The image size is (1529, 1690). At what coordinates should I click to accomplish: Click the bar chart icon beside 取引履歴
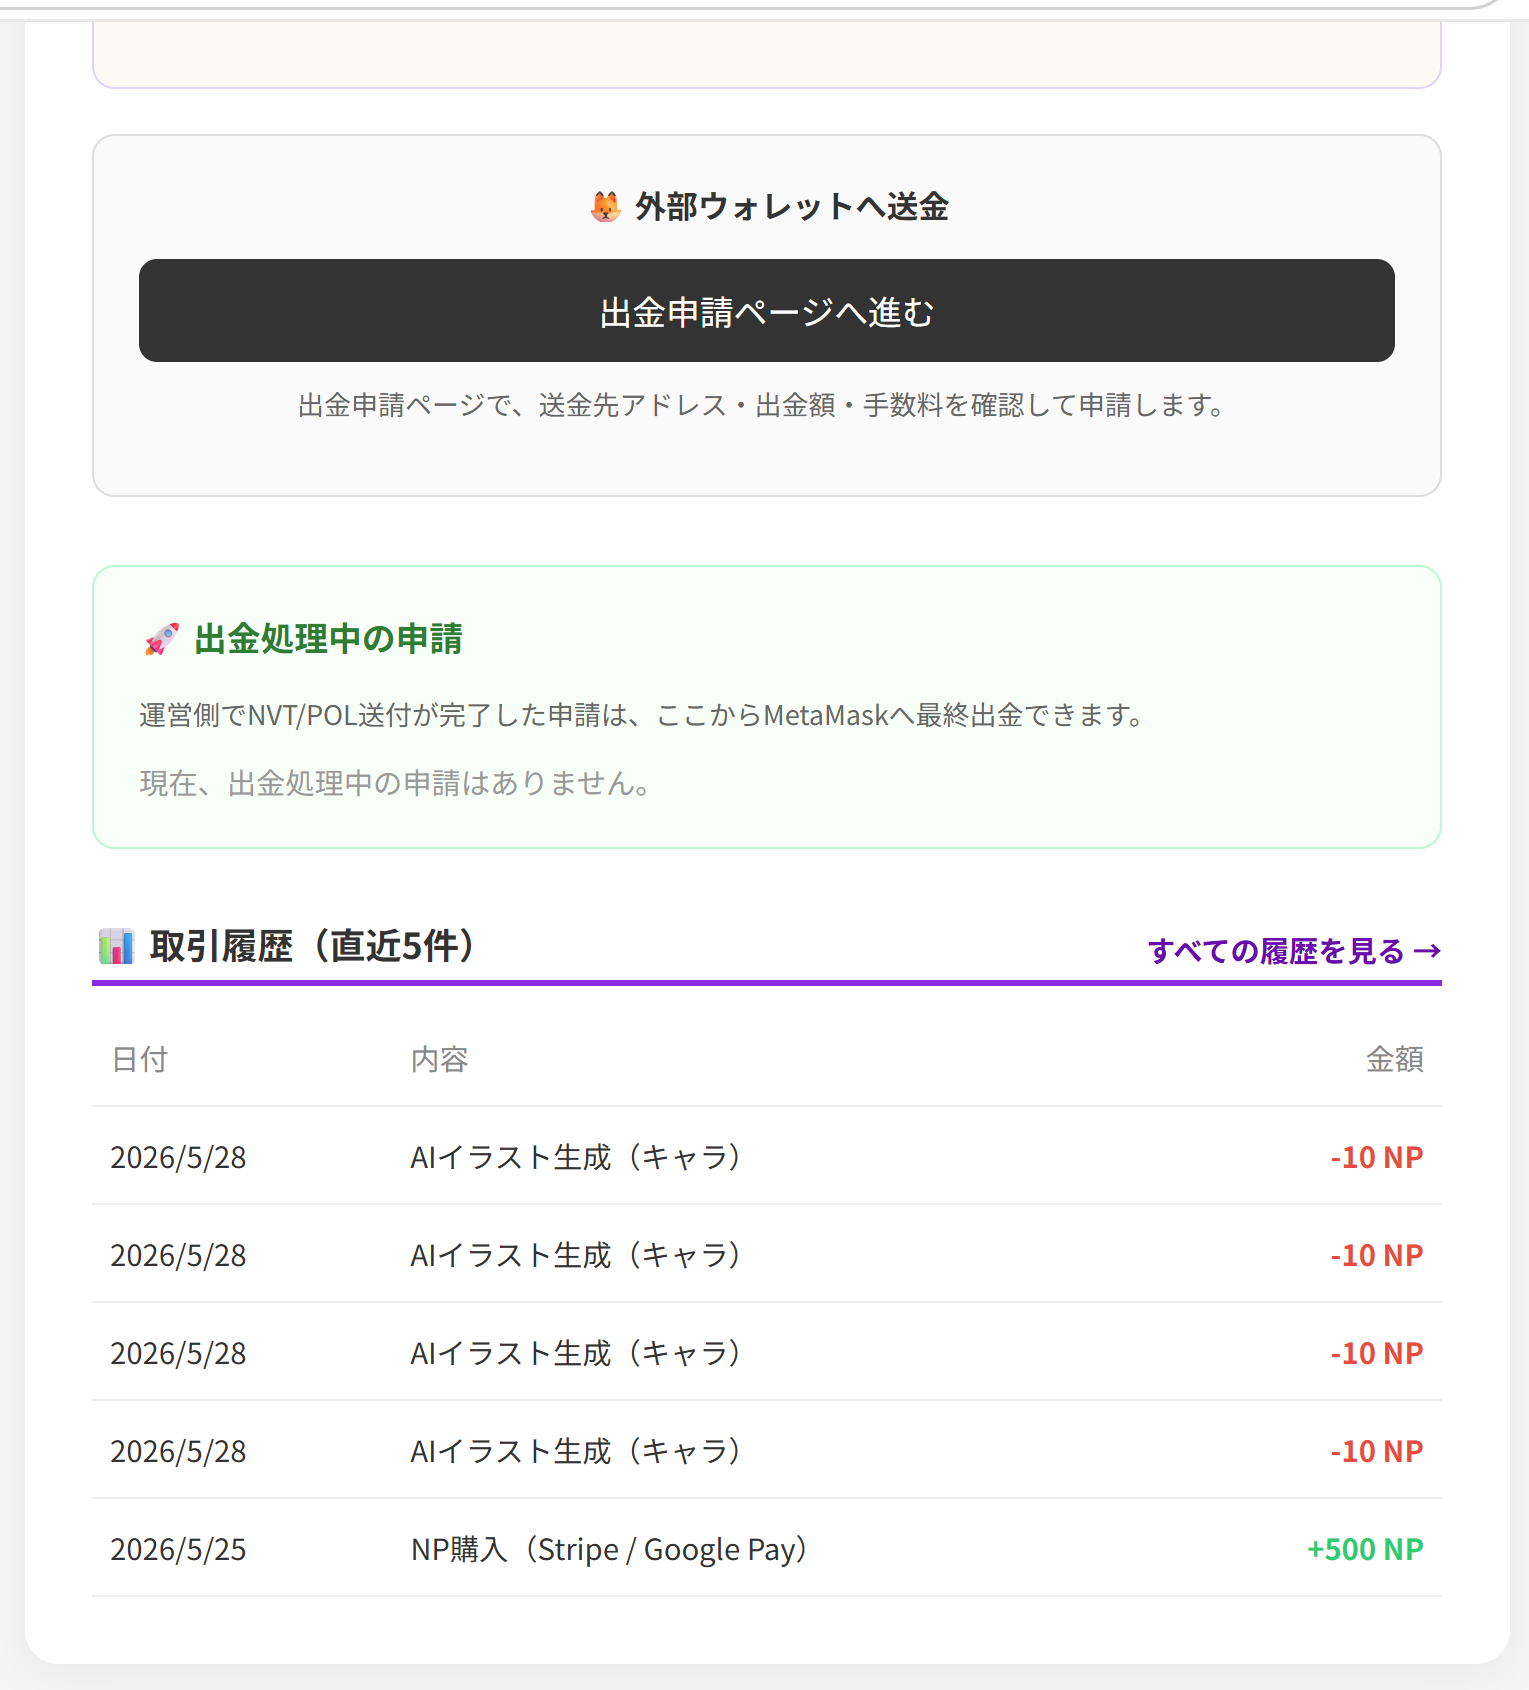pos(116,946)
